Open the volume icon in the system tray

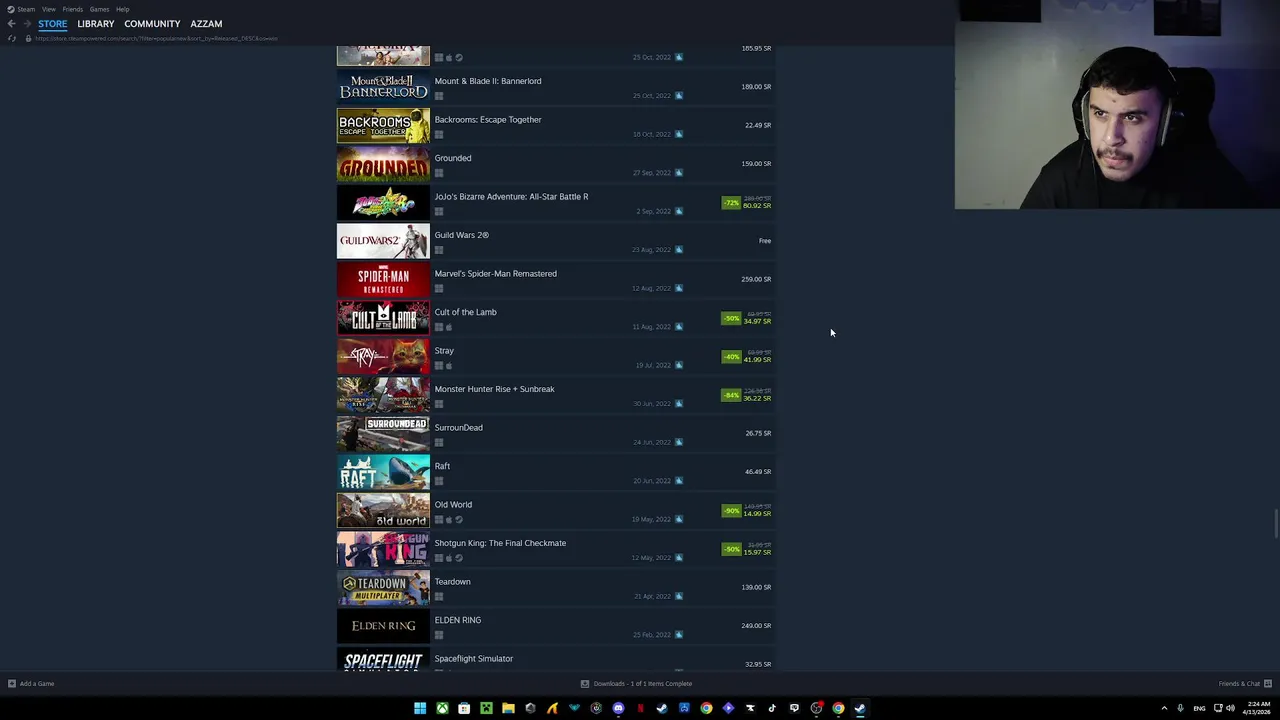coord(1230,708)
